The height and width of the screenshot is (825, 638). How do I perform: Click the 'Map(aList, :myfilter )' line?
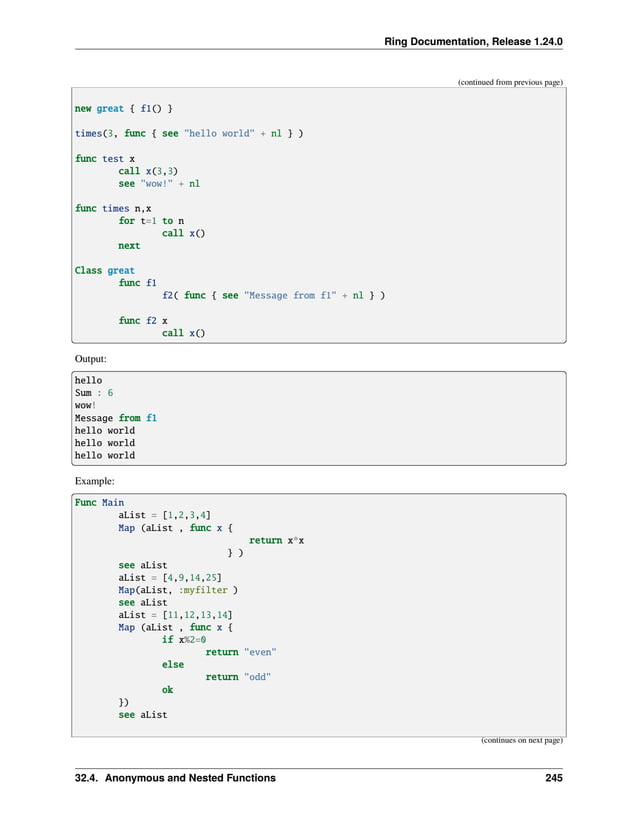(178, 590)
